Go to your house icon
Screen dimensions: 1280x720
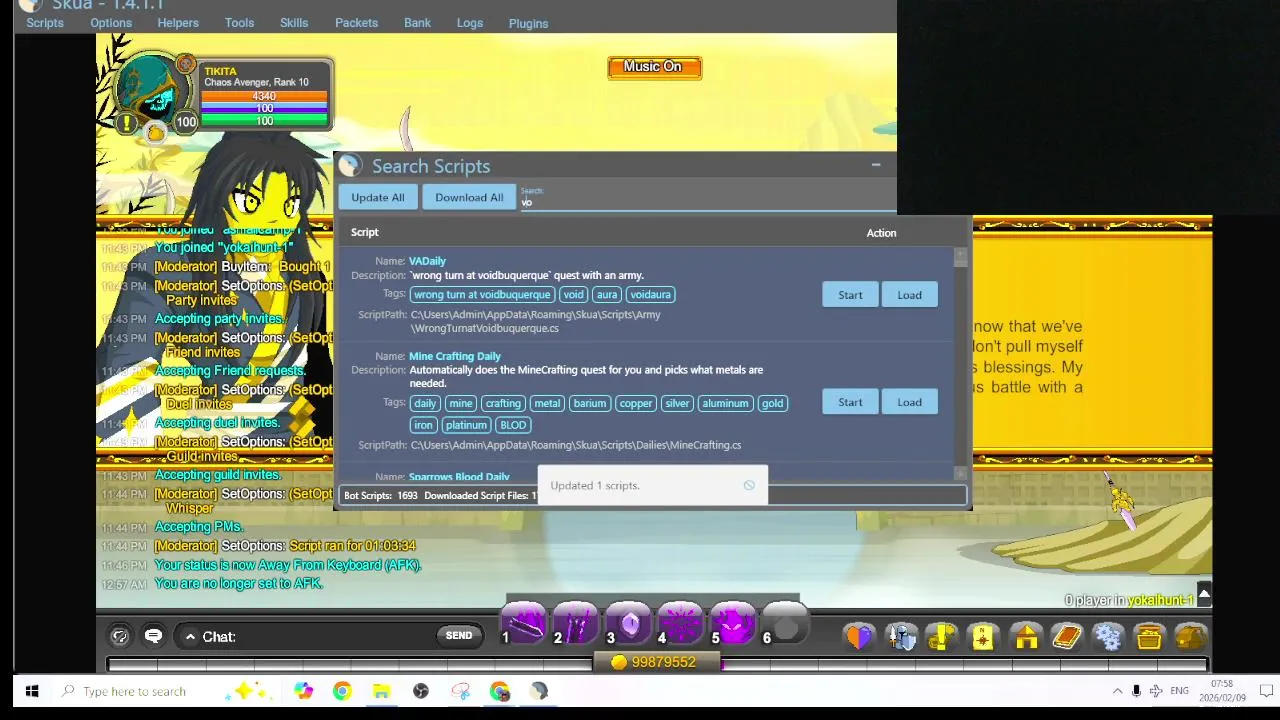[1025, 637]
